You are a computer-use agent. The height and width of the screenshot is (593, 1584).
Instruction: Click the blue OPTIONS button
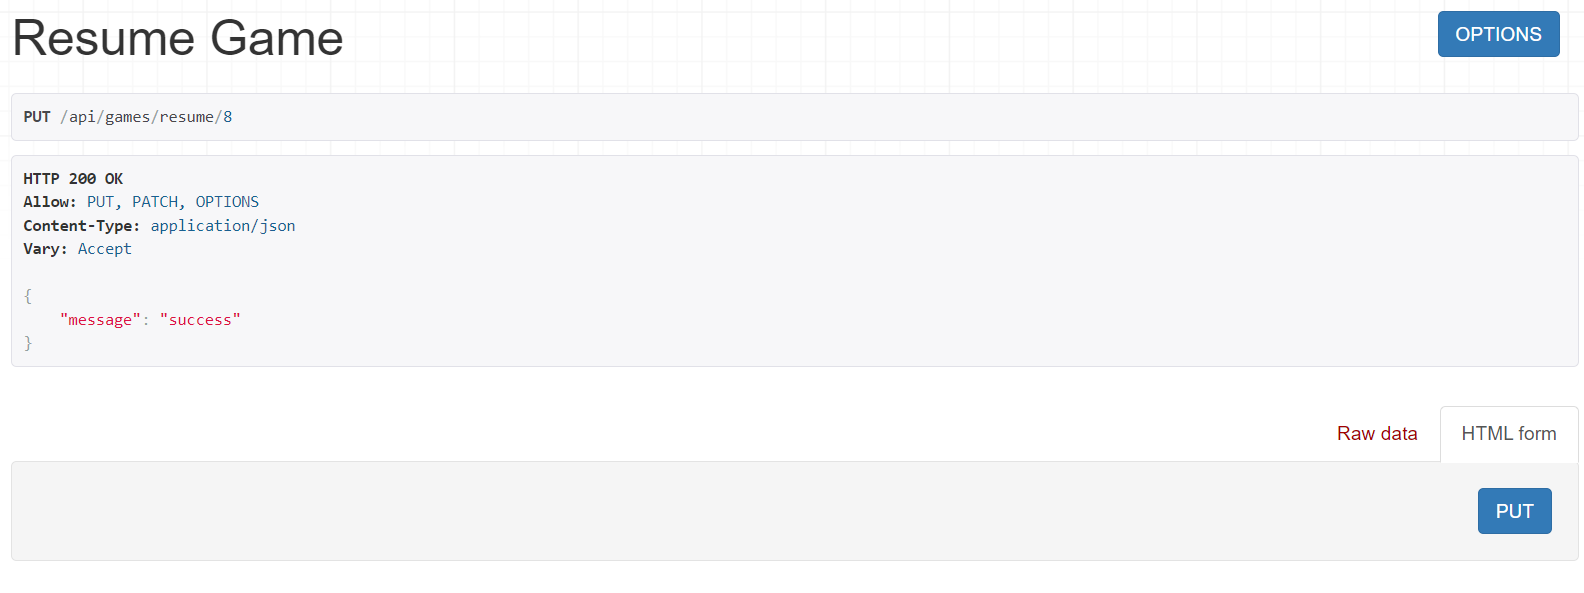[x=1497, y=34]
